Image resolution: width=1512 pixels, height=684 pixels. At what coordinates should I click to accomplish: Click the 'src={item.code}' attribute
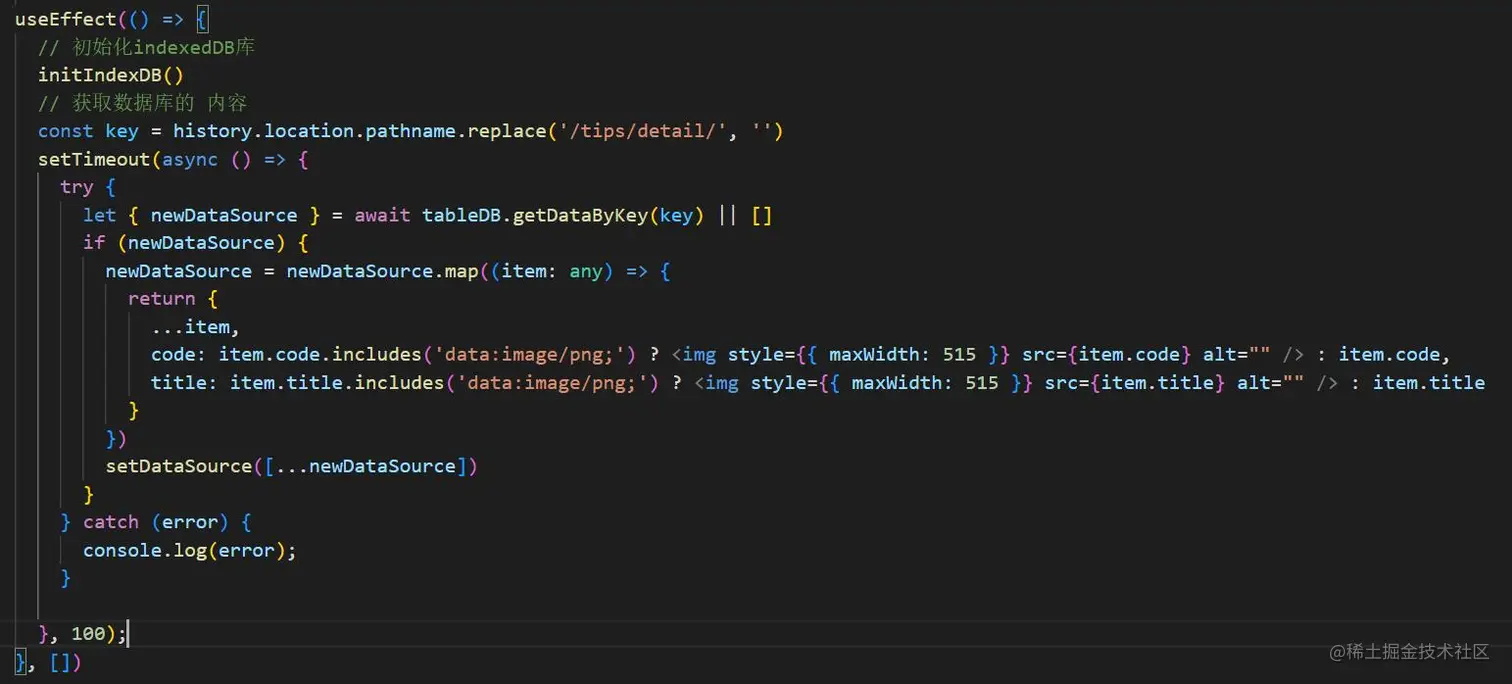(1107, 354)
